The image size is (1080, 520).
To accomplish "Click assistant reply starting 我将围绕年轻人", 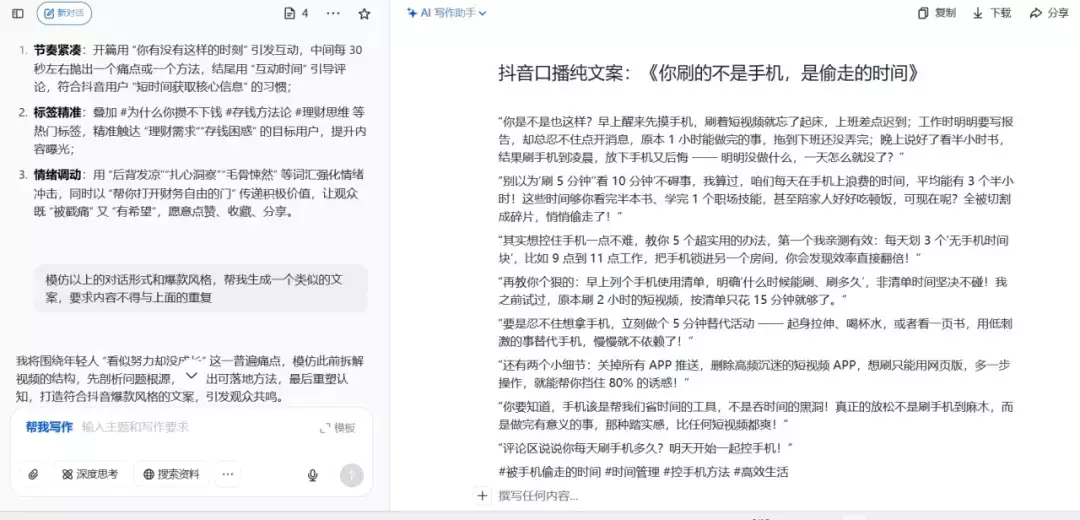I will click(x=191, y=379).
